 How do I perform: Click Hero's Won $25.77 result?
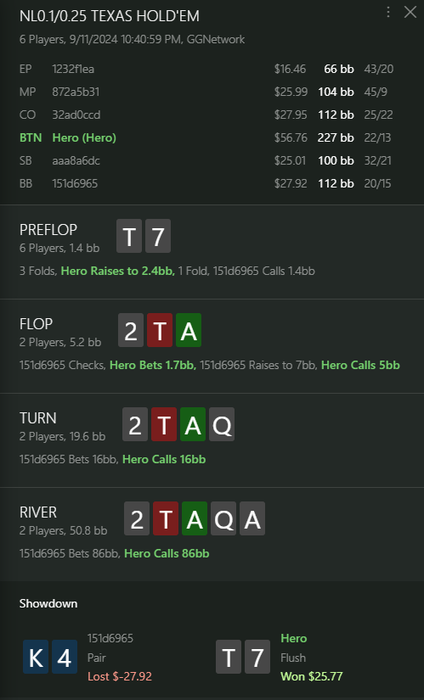[312, 676]
